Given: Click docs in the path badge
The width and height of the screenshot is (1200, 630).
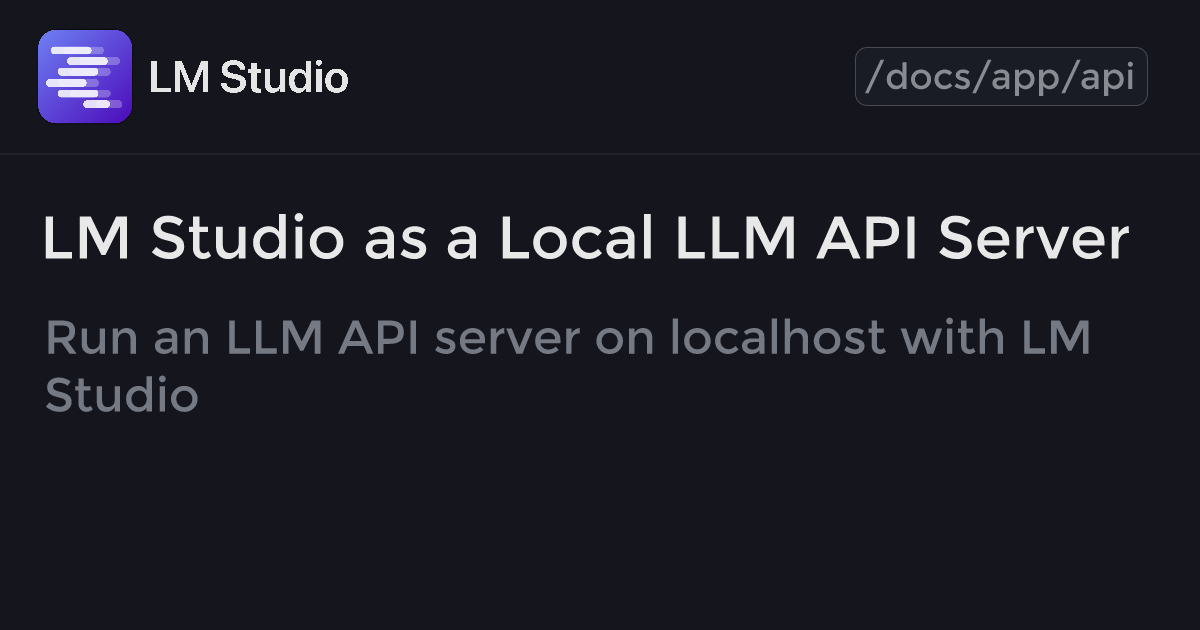Looking at the screenshot, I should (x=928, y=77).
